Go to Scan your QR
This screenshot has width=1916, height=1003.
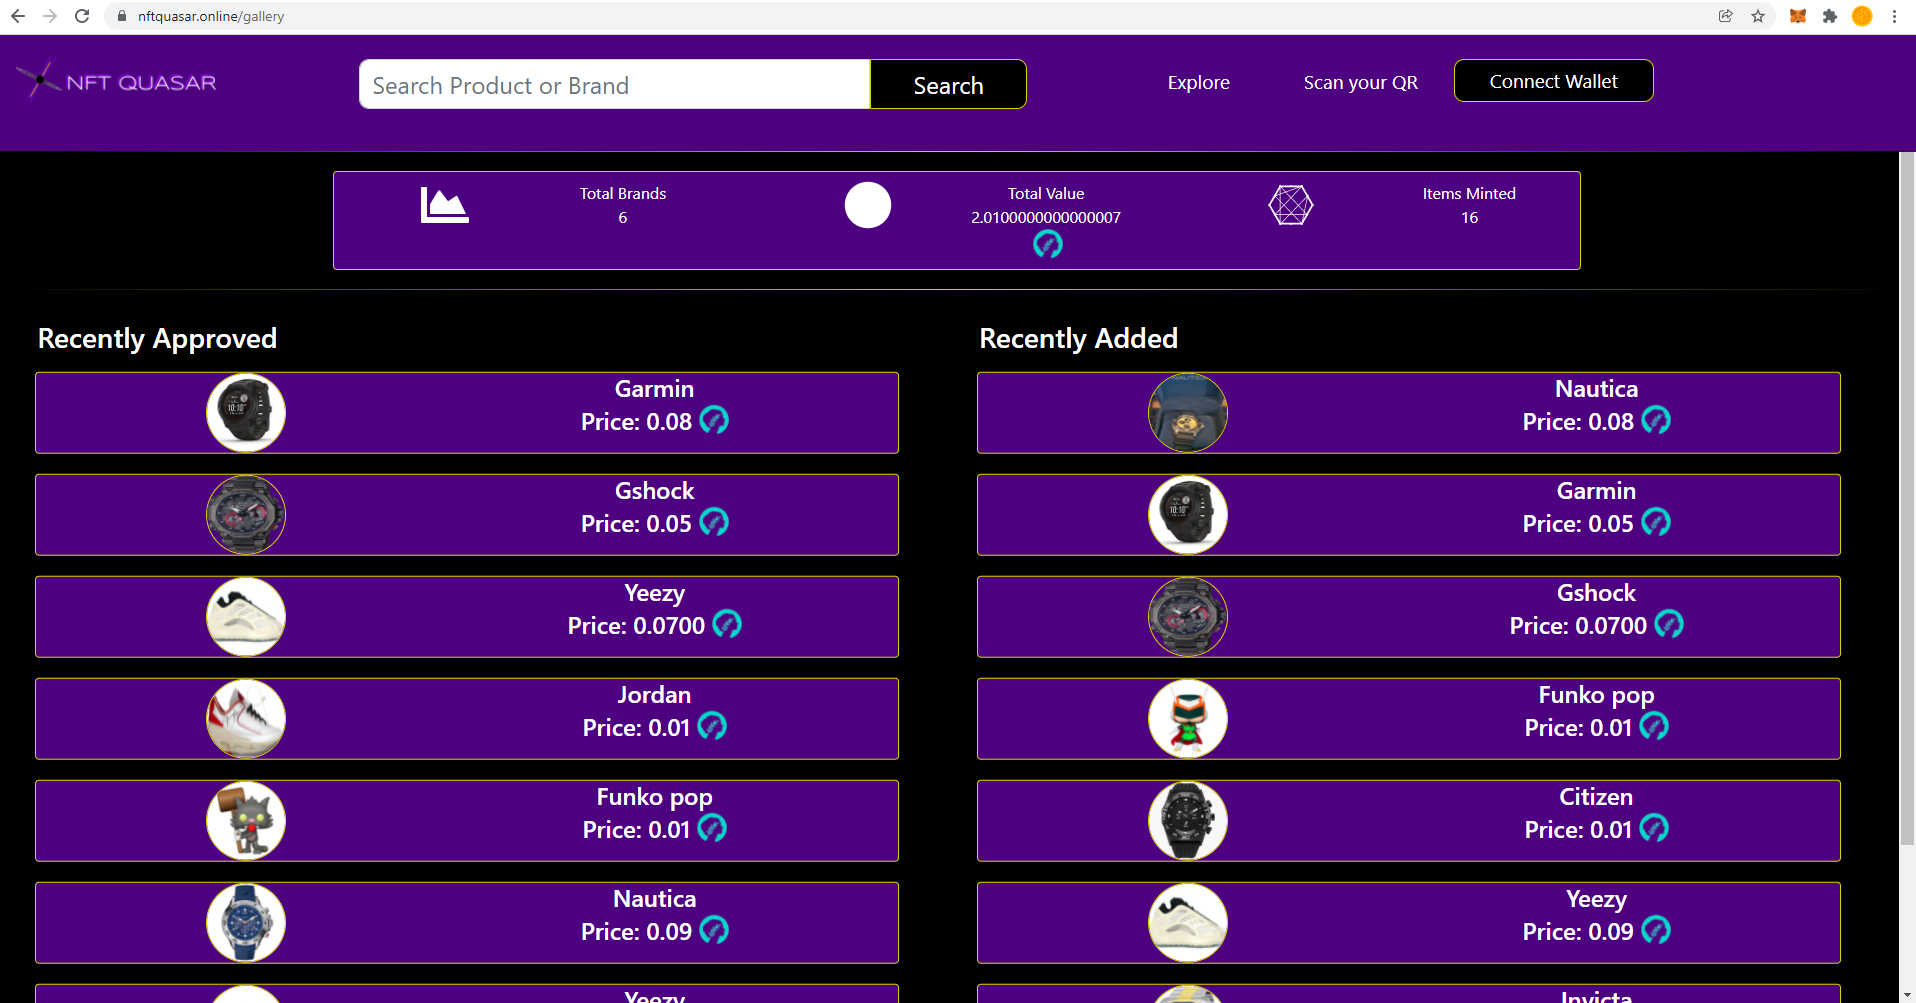[1360, 82]
